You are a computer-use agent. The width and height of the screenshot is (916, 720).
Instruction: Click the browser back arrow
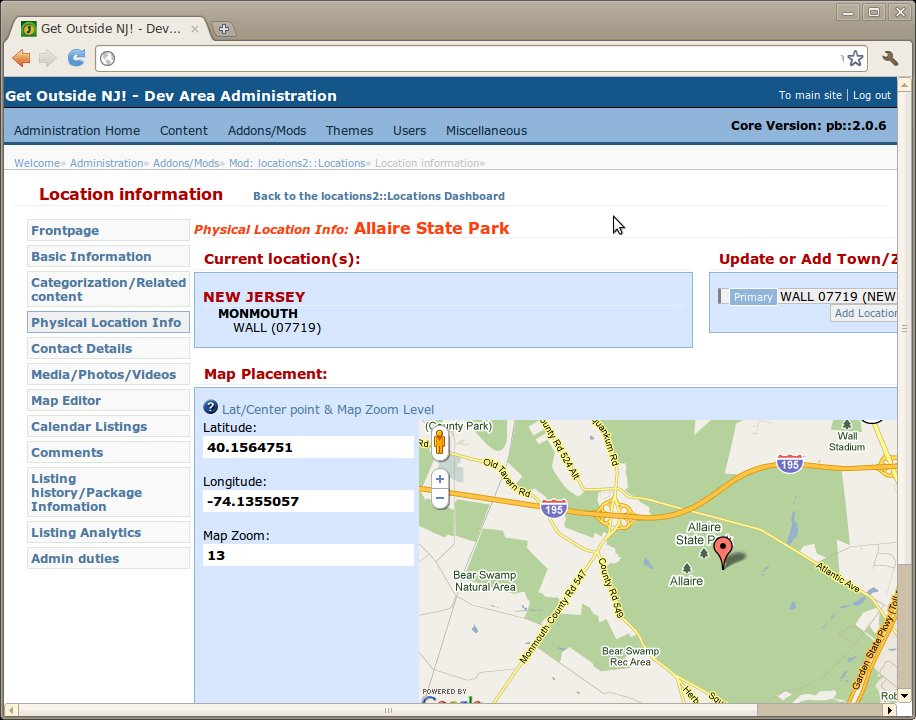pyautogui.click(x=21, y=58)
